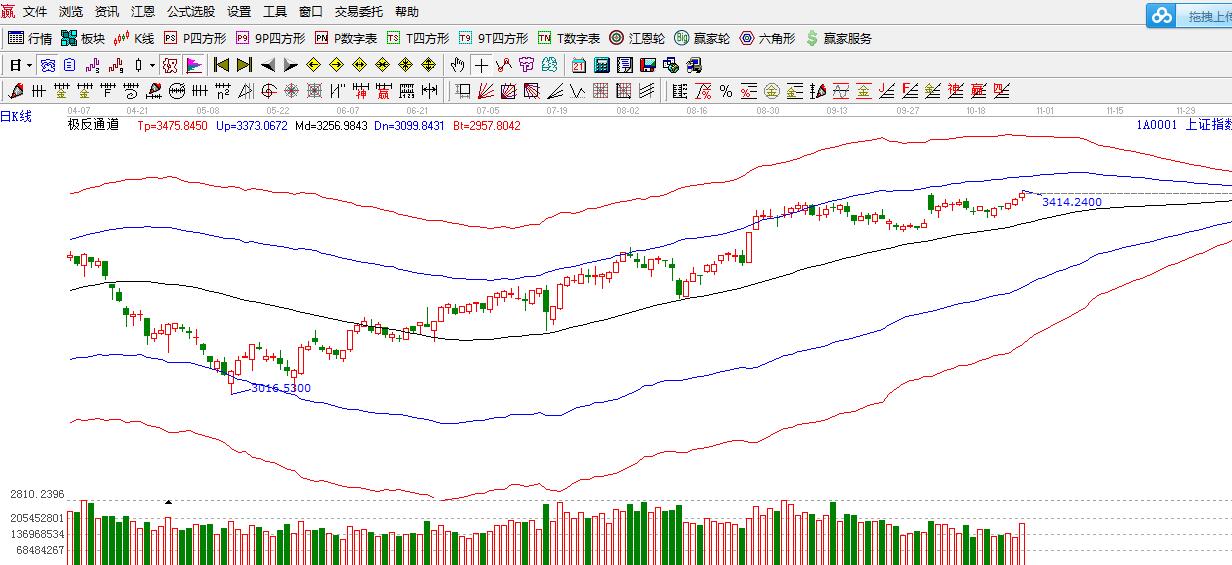Click the red floppy save icon
1232x565 pixels.
647,65
